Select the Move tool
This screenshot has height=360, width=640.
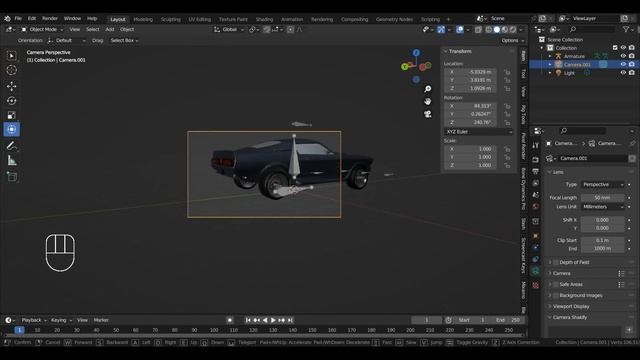pyautogui.click(x=11, y=86)
